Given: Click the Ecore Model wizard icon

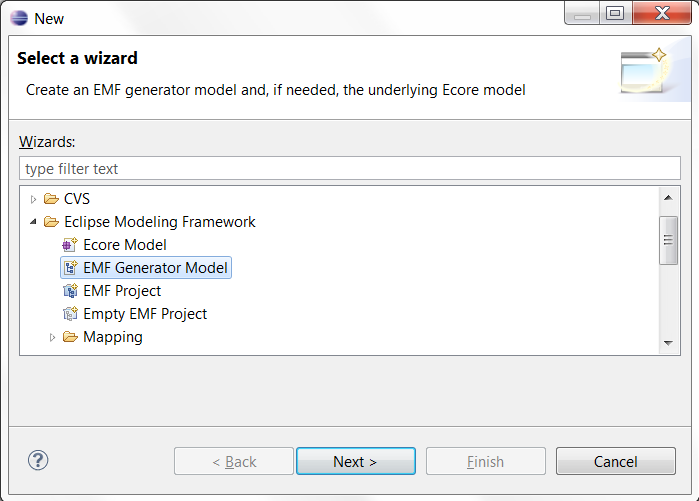Looking at the screenshot, I should (70, 245).
